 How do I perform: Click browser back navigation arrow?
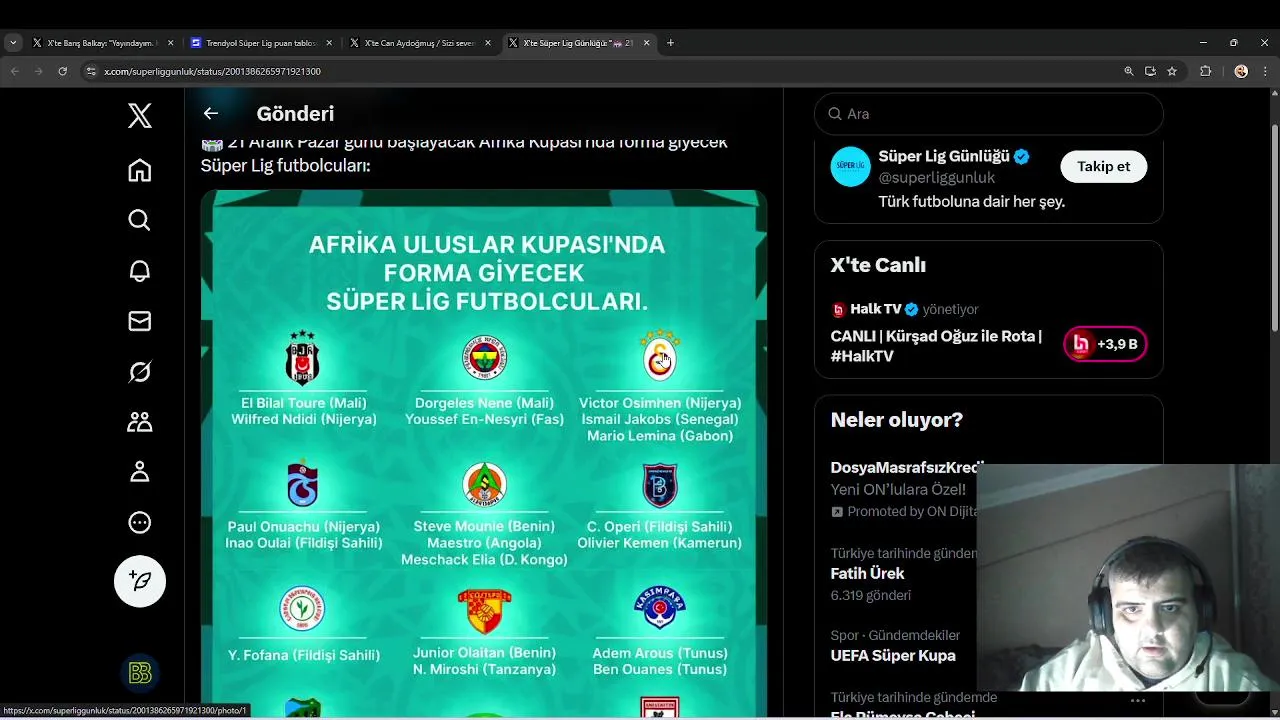click(x=14, y=71)
